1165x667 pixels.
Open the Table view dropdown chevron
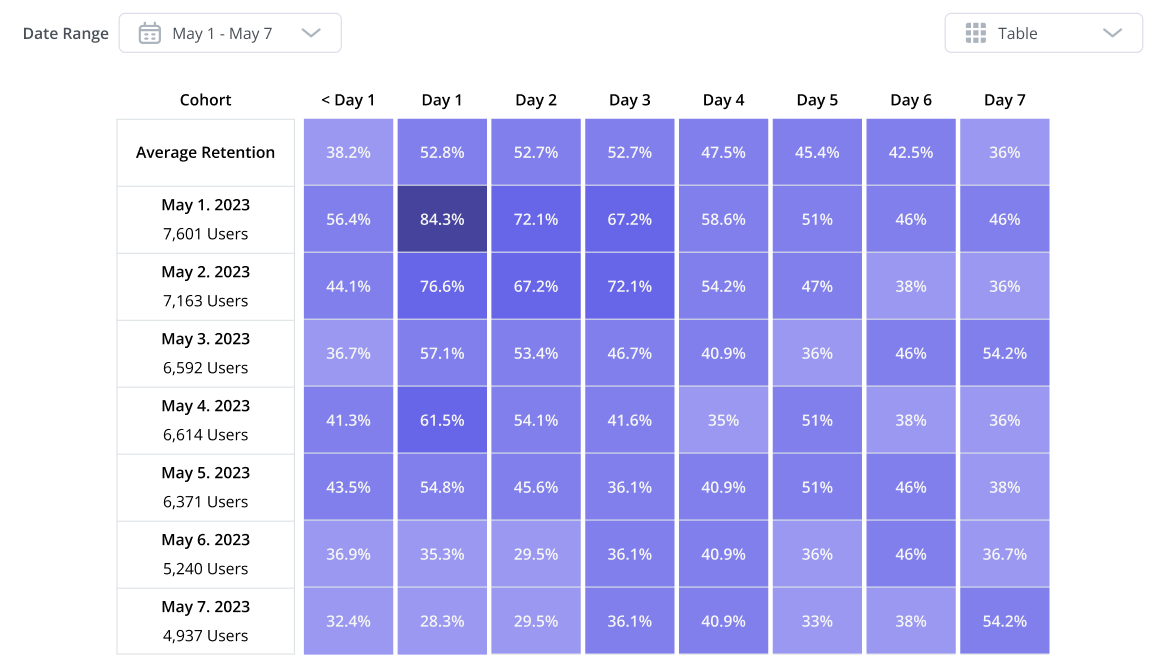[1112, 33]
